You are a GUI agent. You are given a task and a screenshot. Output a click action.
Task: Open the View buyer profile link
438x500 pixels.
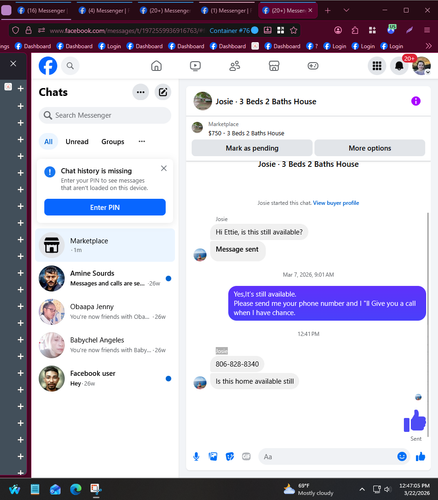tap(336, 203)
